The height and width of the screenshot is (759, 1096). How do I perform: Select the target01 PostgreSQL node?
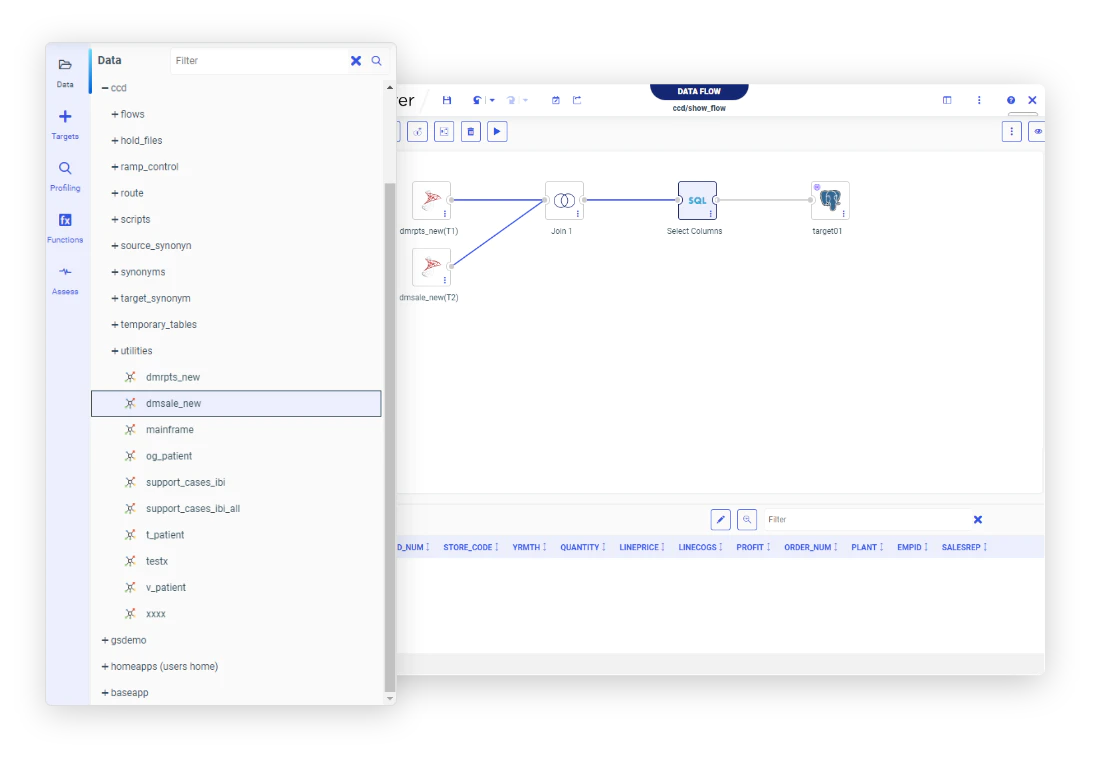(830, 201)
